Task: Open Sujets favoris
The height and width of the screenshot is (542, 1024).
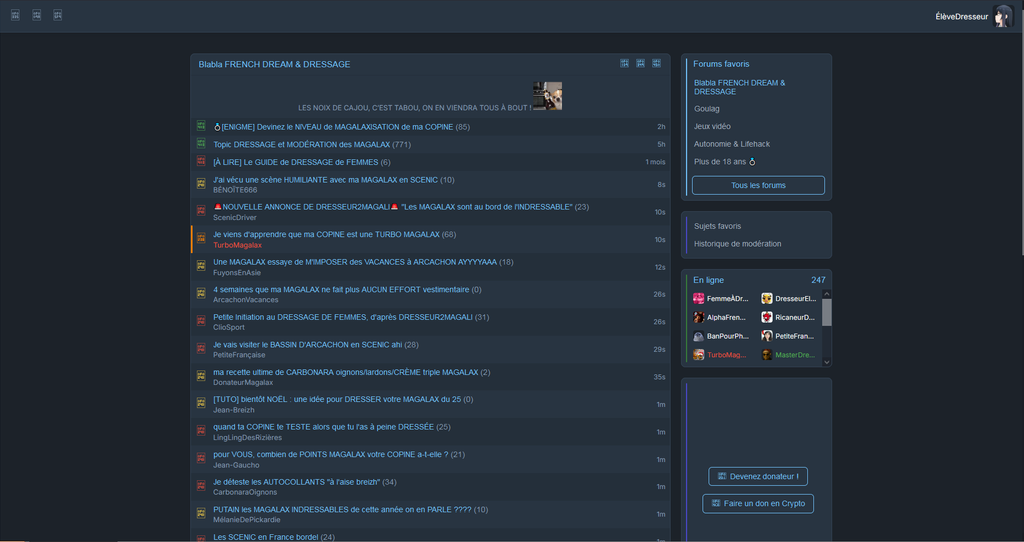Action: [x=717, y=227]
